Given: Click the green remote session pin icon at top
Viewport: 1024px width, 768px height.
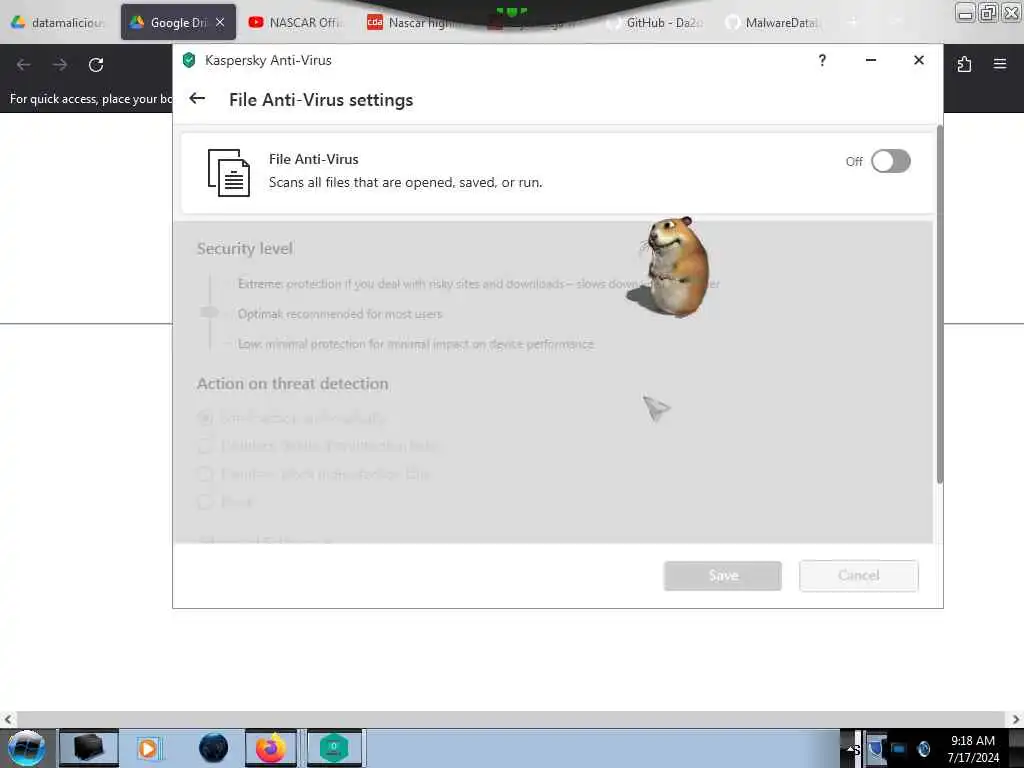Looking at the screenshot, I should tap(511, 12).
